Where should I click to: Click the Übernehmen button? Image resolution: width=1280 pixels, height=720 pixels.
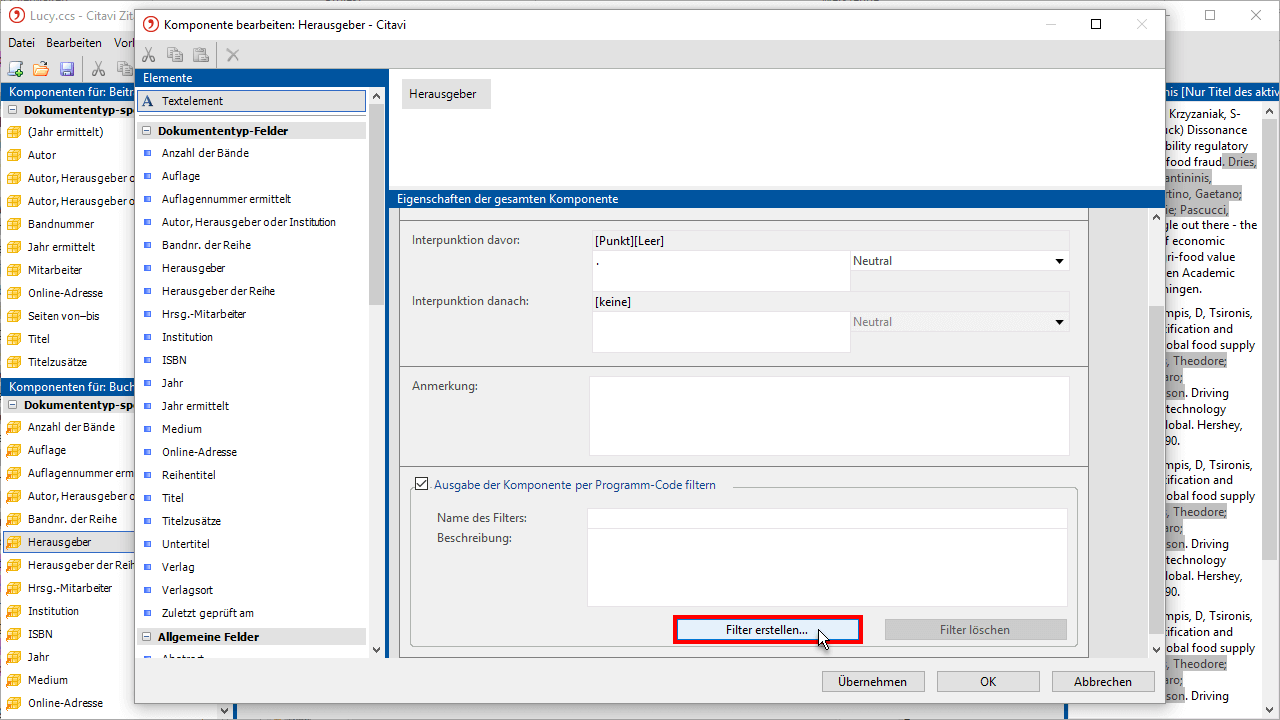tap(873, 682)
